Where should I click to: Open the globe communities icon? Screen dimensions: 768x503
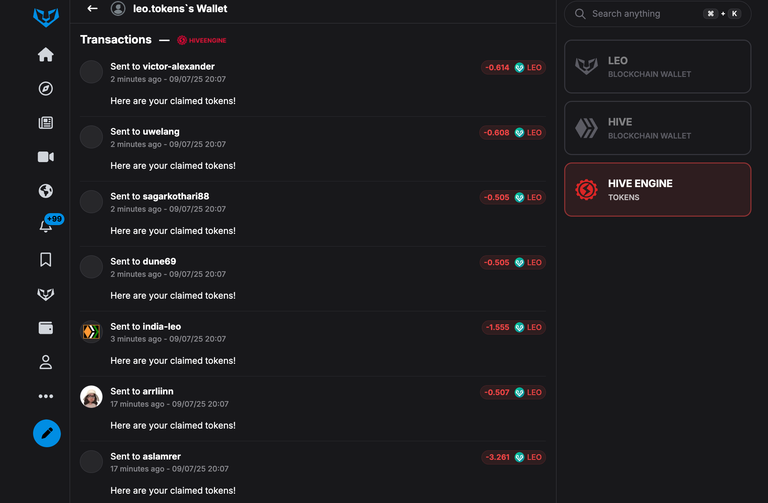click(x=46, y=191)
